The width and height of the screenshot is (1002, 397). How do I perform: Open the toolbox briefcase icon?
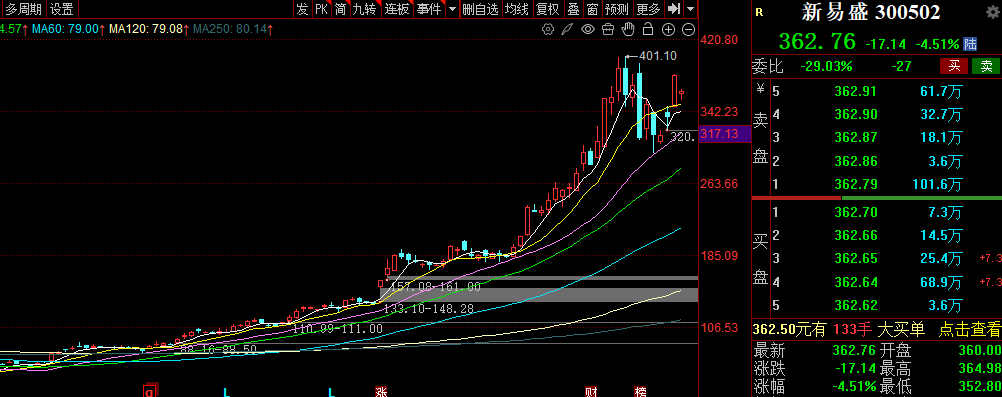(x=608, y=29)
